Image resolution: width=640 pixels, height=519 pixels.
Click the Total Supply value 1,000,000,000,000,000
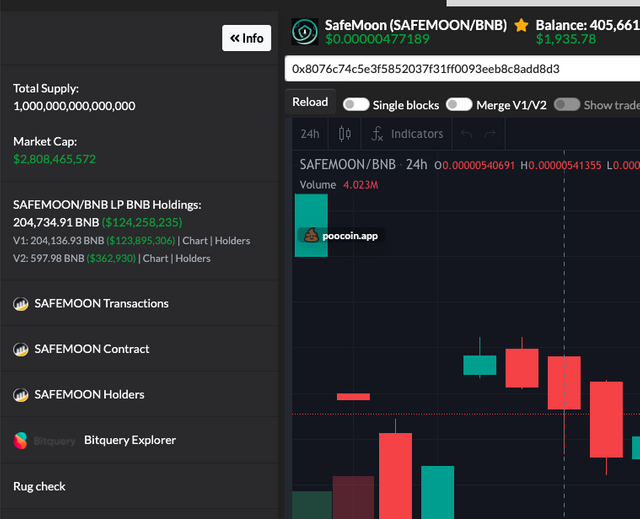coord(74,106)
